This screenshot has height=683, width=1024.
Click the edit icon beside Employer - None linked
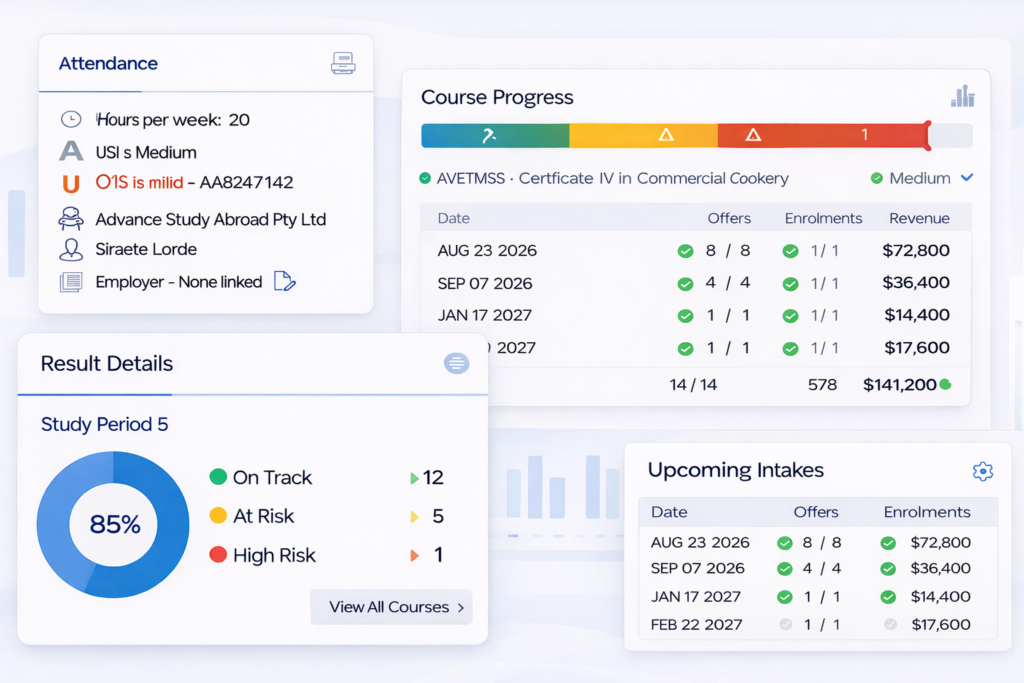pos(284,282)
